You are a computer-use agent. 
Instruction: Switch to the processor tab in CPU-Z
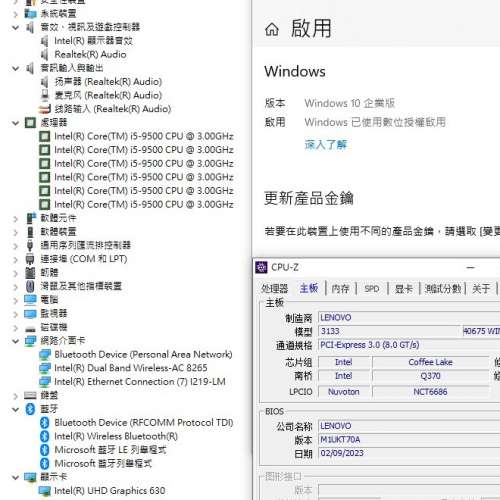pyautogui.click(x=274, y=289)
